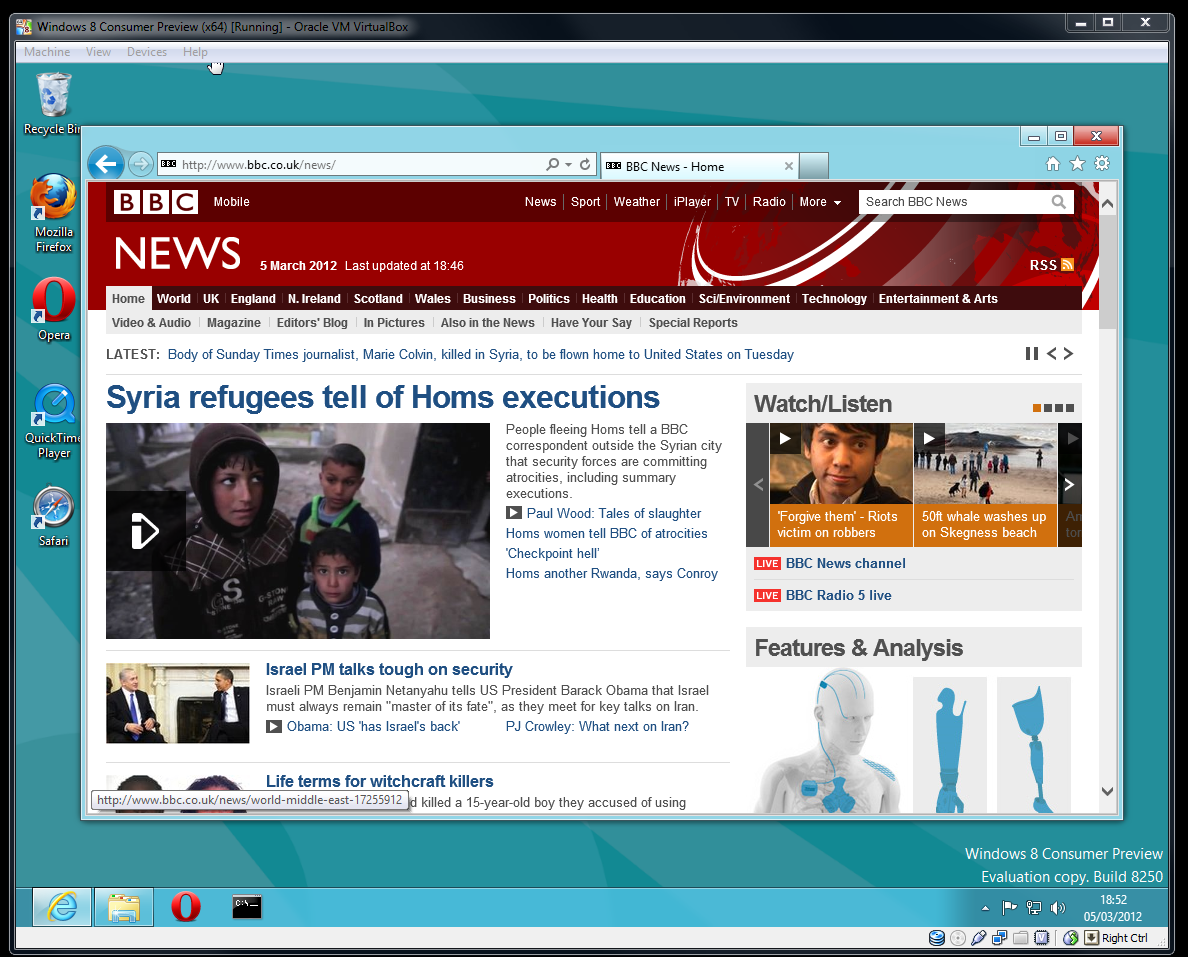This screenshot has height=957, width=1188.
Task: Open the IE Home icon
Action: (x=1052, y=164)
